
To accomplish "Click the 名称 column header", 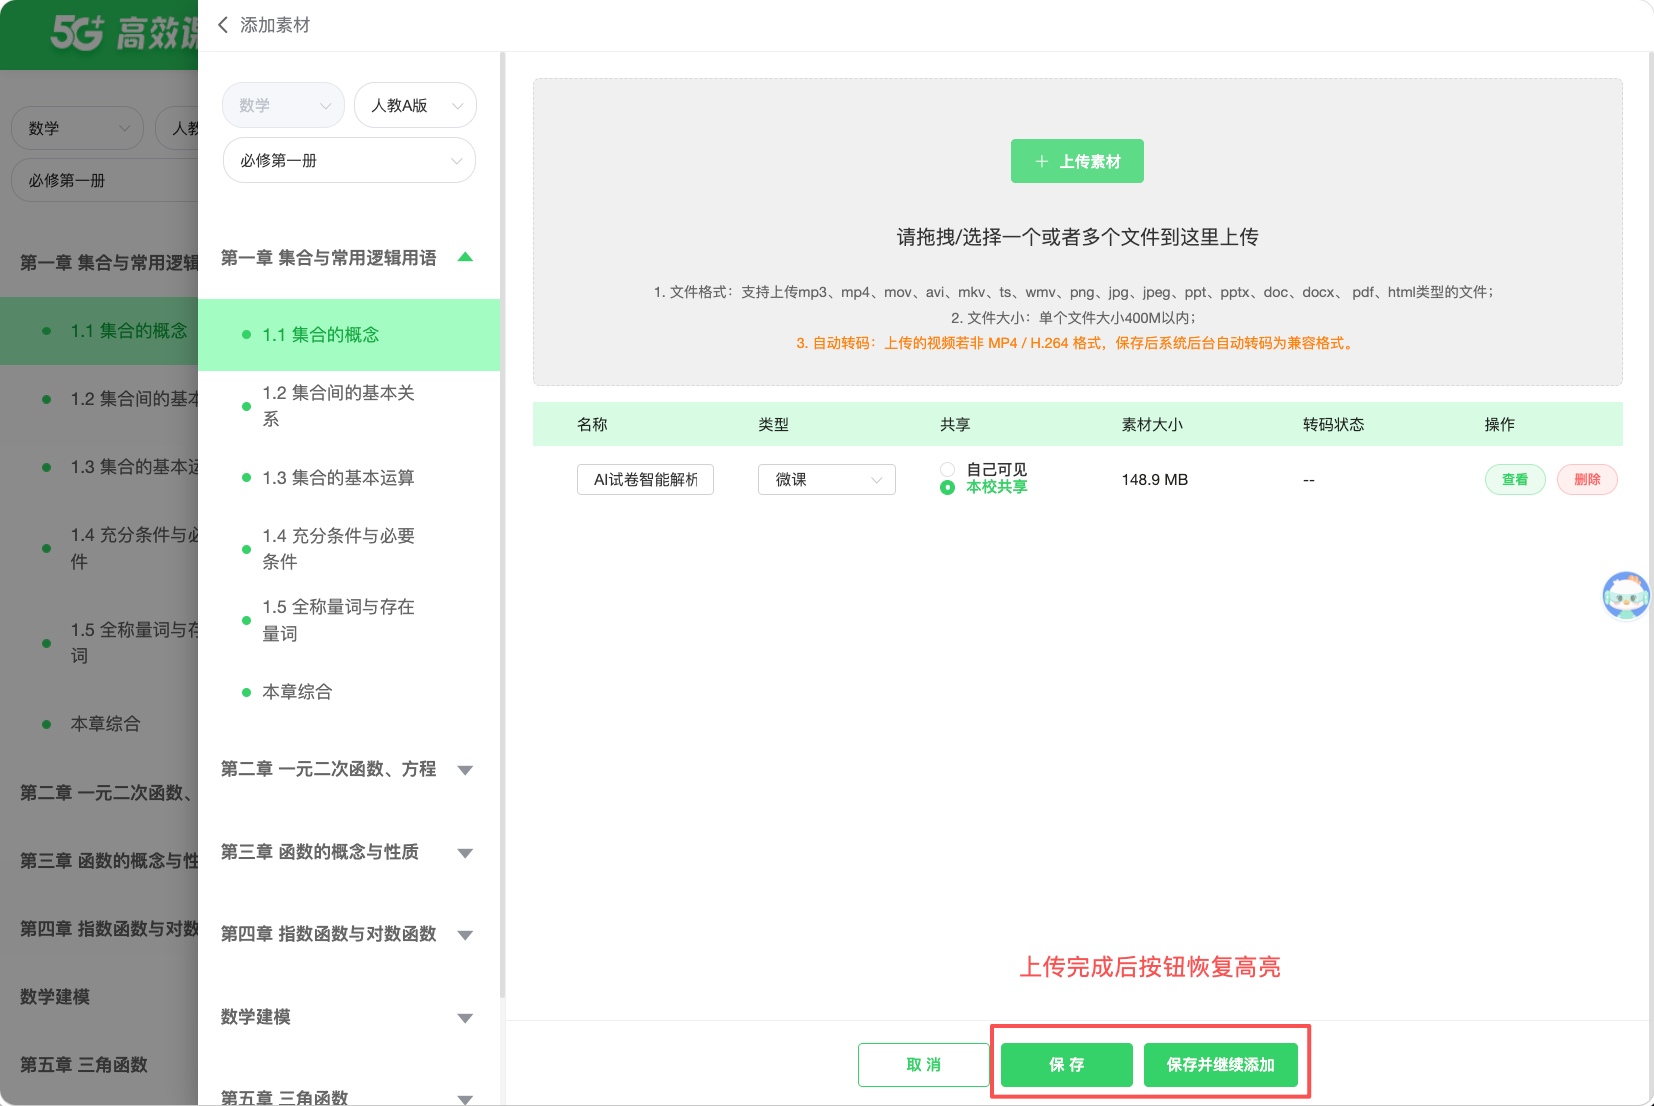I will point(592,425).
